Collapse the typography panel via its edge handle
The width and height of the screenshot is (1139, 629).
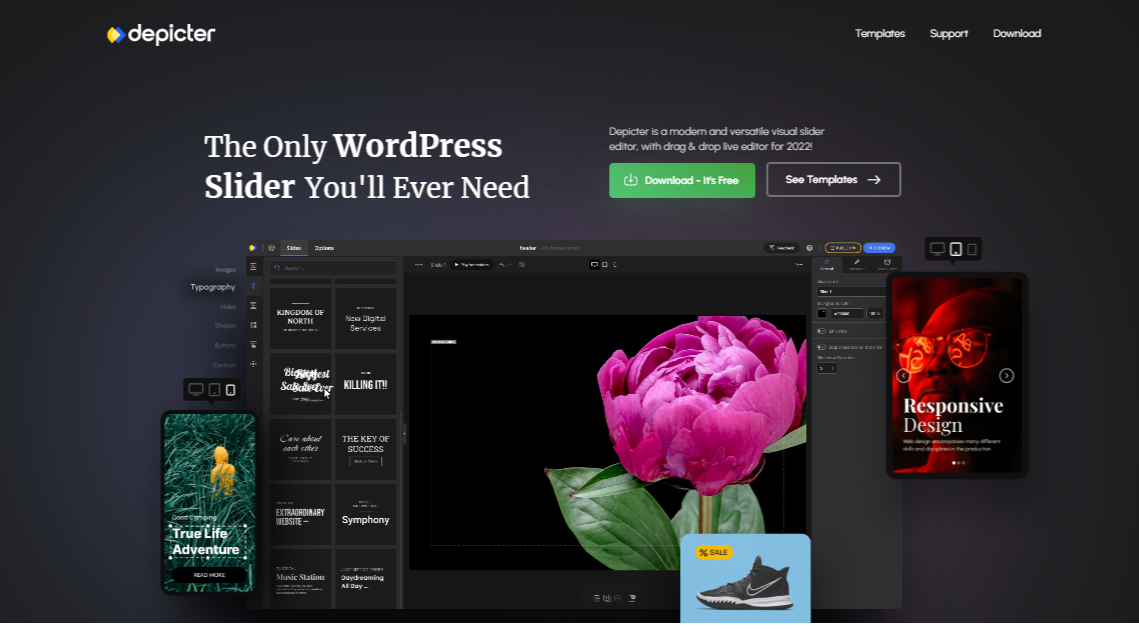404,434
